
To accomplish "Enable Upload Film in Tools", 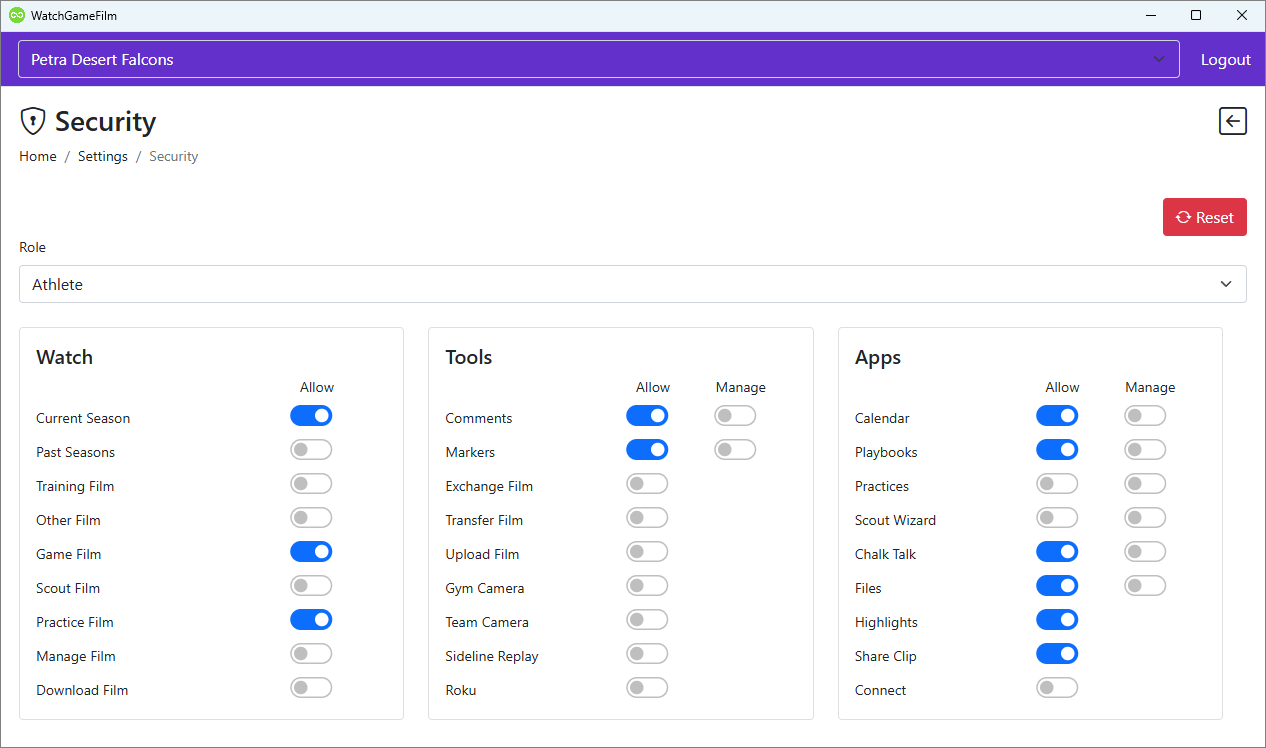I will click(647, 552).
